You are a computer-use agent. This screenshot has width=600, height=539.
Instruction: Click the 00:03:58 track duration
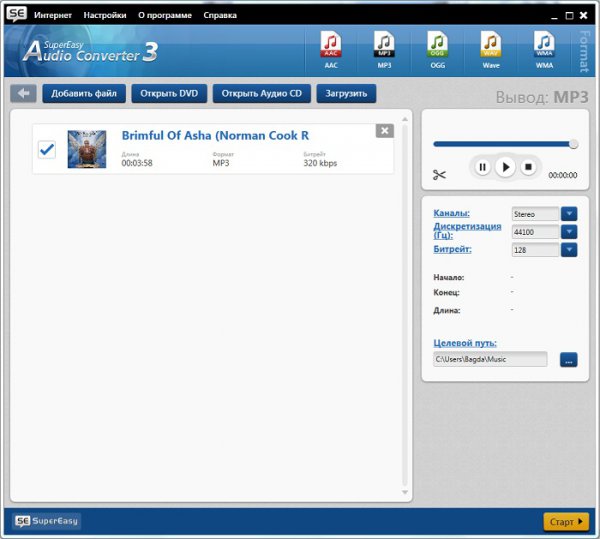137,163
